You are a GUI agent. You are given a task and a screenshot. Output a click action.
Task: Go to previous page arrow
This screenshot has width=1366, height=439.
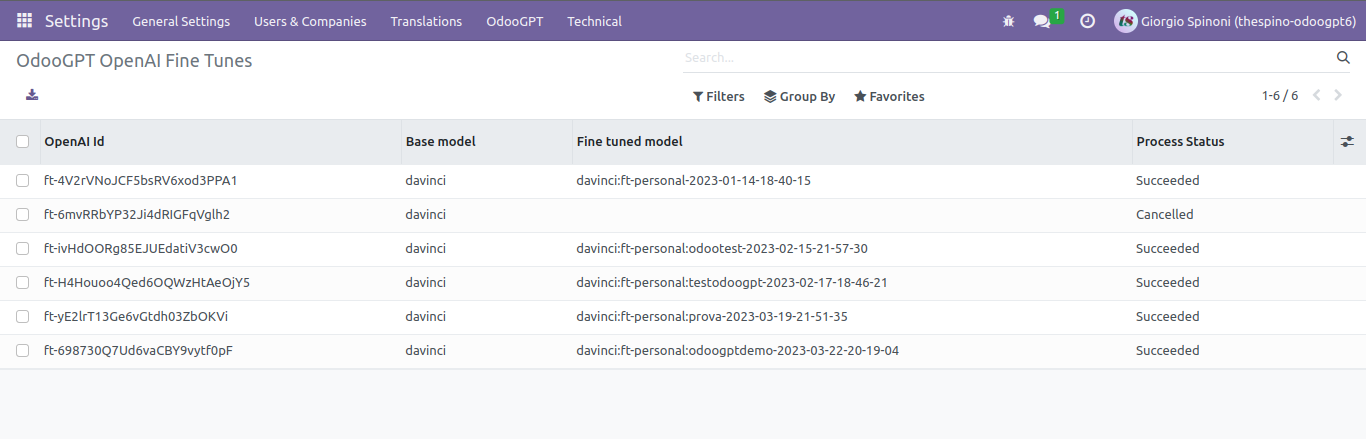tap(1316, 96)
